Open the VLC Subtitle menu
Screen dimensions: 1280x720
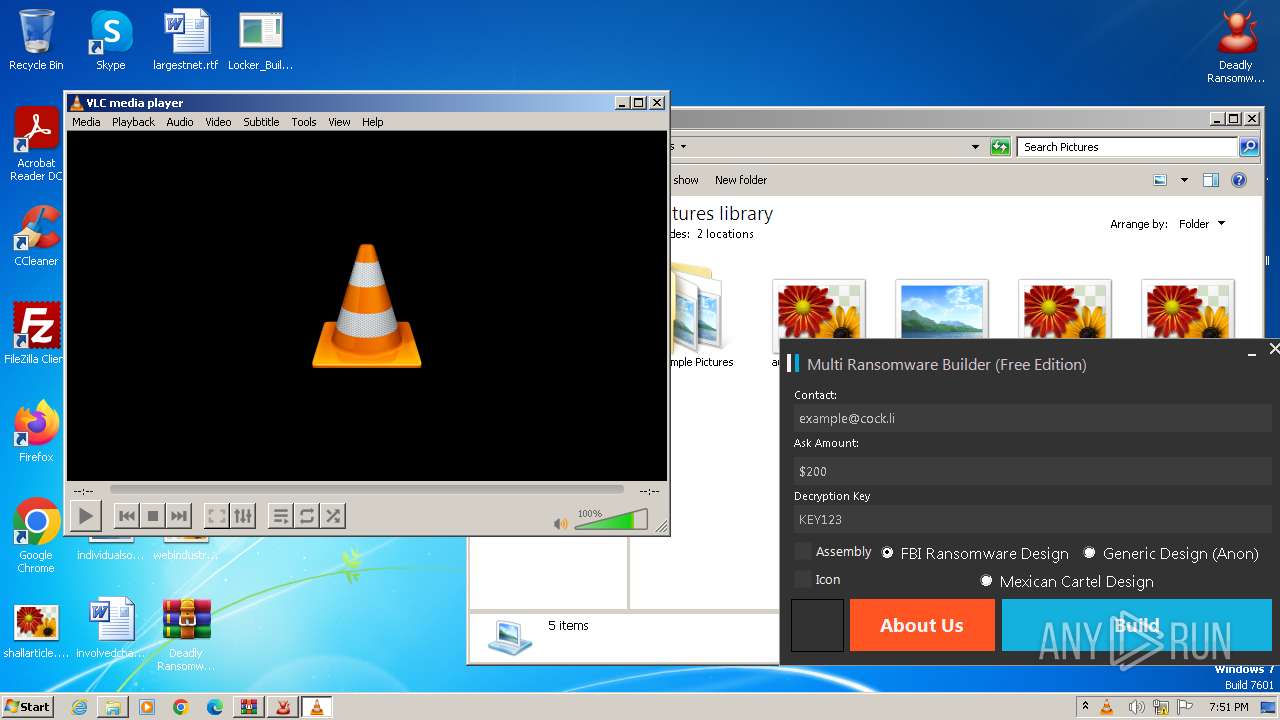point(261,122)
